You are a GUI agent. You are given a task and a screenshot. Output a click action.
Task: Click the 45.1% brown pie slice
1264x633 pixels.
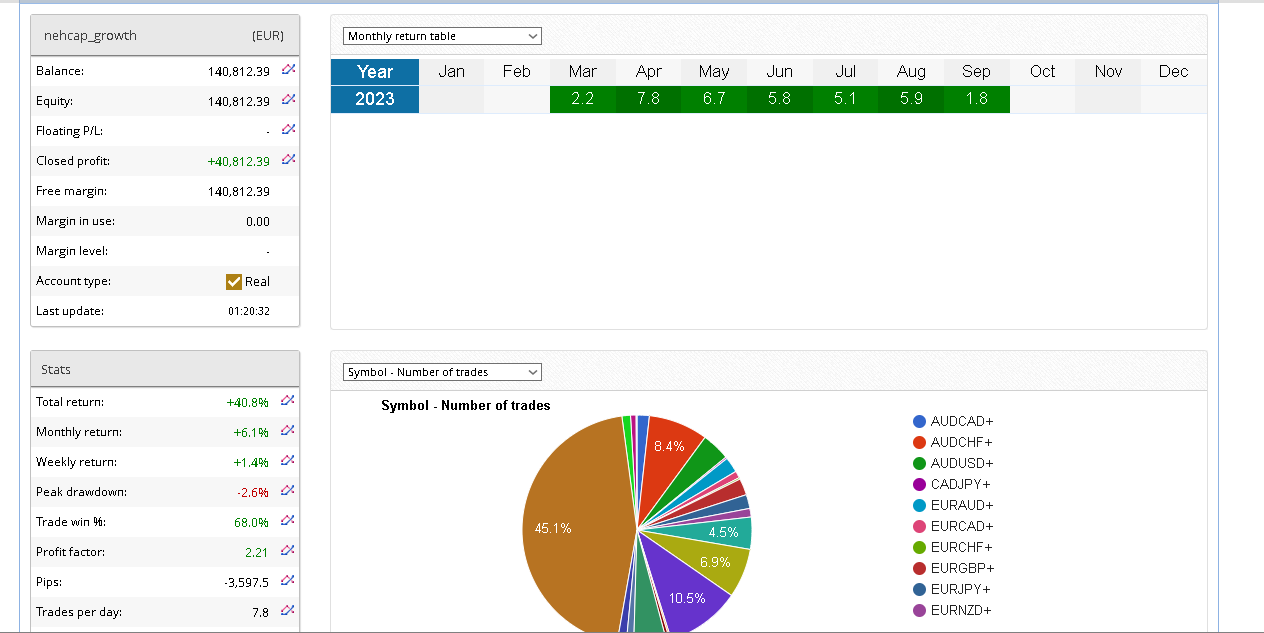[x=570, y=520]
